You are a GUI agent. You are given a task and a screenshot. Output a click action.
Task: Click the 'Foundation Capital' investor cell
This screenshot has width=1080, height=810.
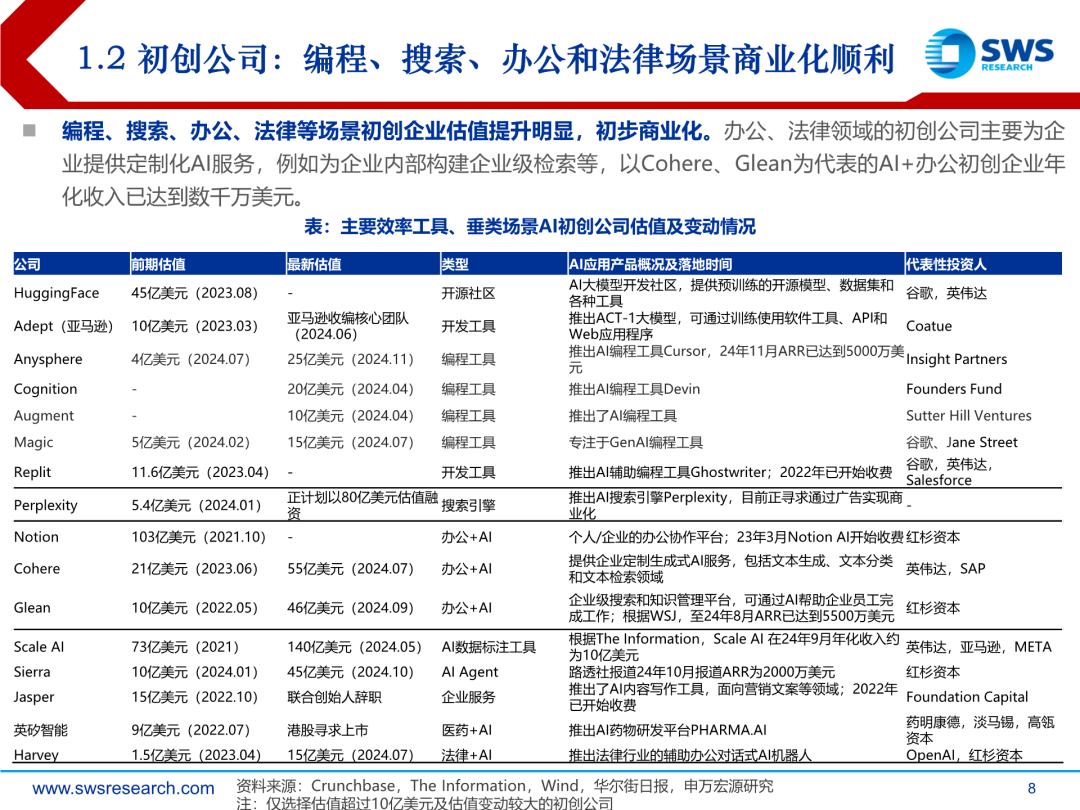point(967,697)
